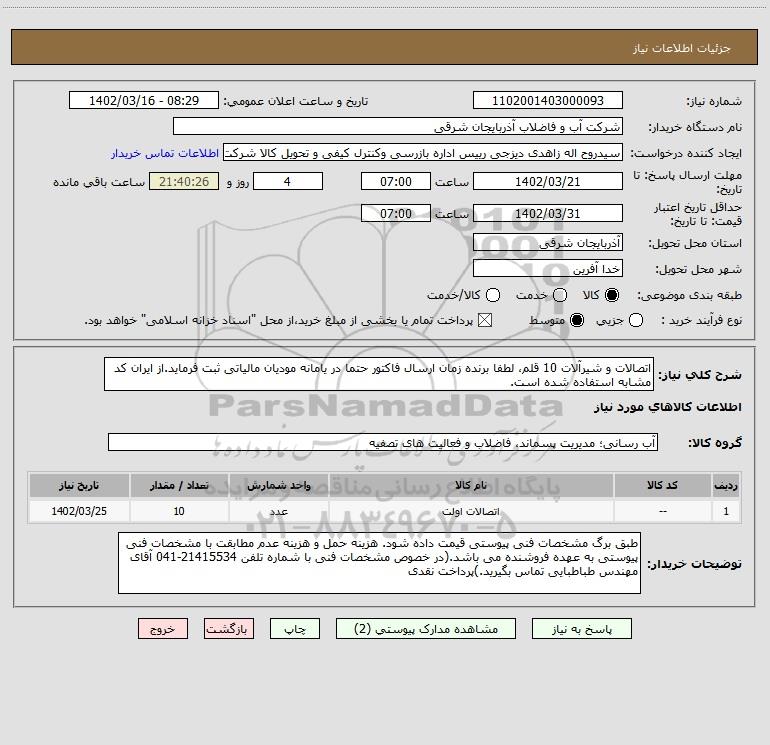The height and width of the screenshot is (745, 770).
Task: Click the توضیحات خریدار notes box
Action: 380,563
